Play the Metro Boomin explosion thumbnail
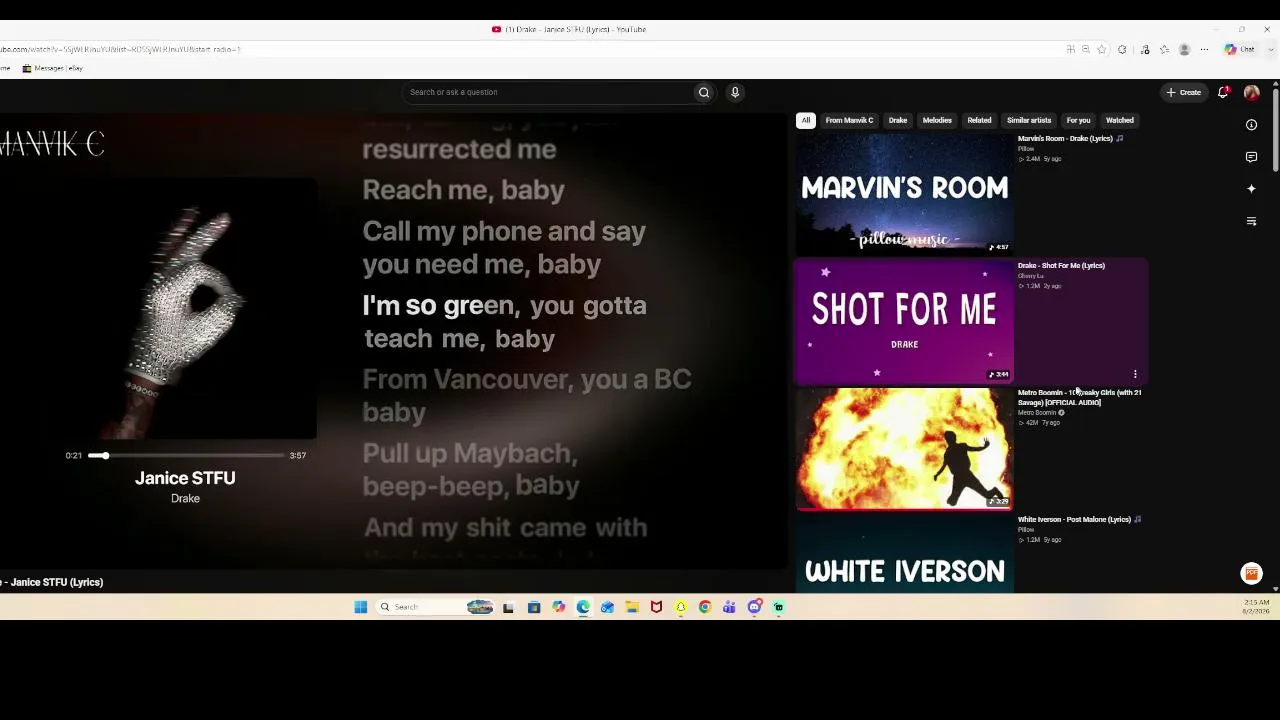1280x720 pixels. point(905,448)
